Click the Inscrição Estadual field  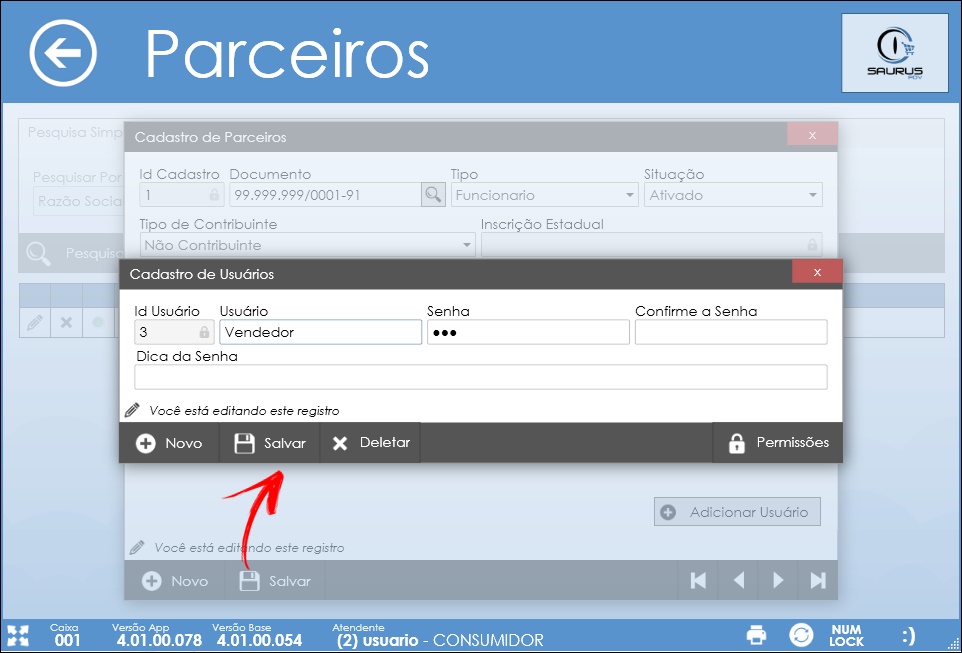(x=652, y=245)
